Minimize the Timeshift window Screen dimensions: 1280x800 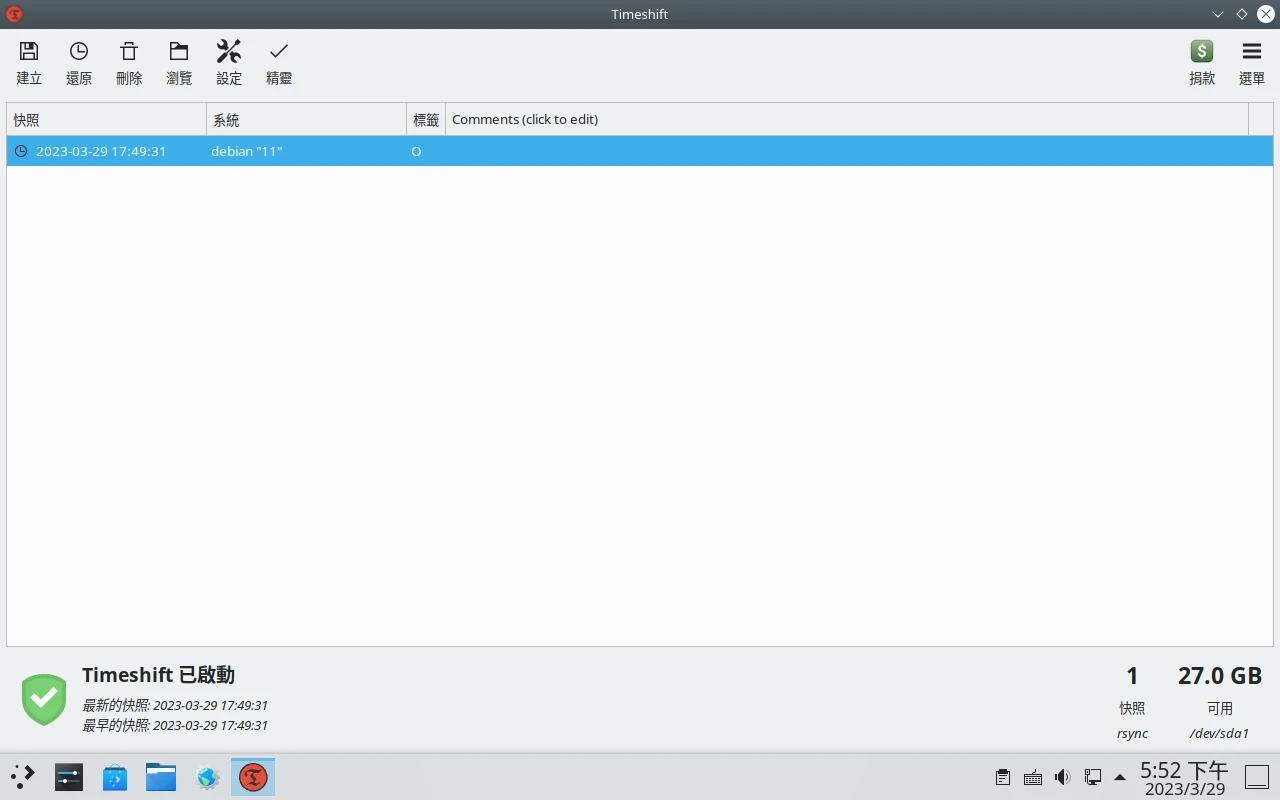[1218, 14]
